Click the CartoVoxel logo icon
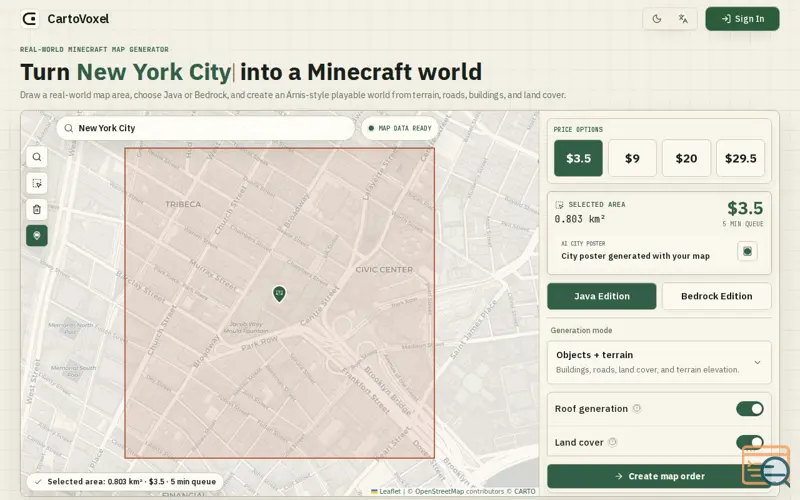800x500 pixels. click(30, 19)
